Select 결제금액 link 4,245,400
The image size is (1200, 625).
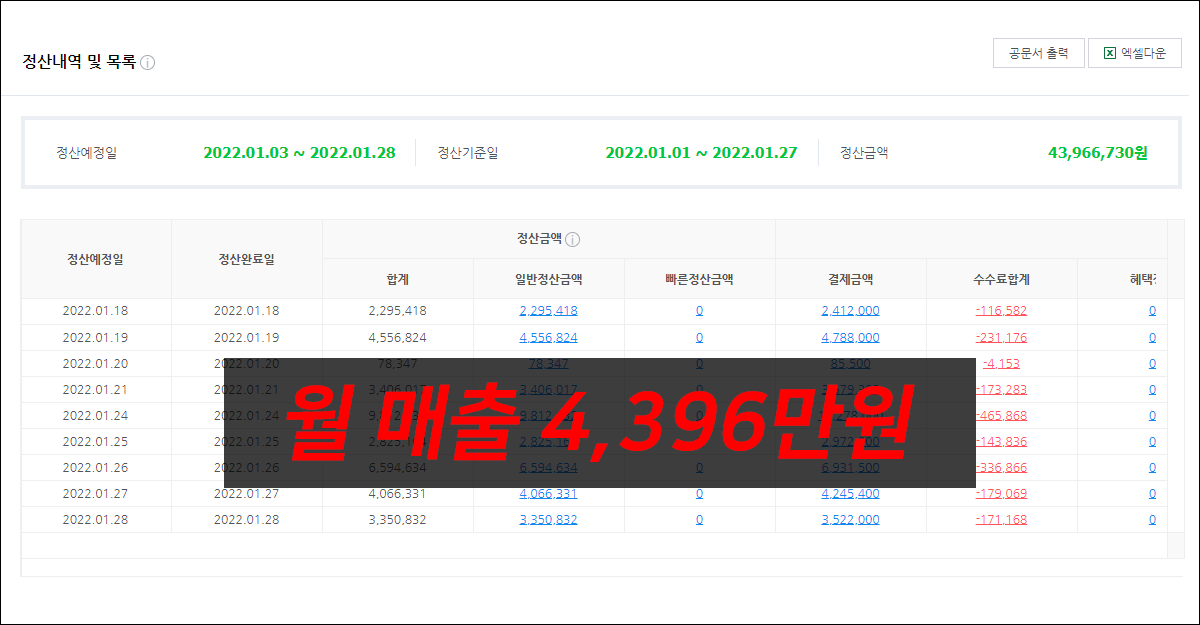pyautogui.click(x=850, y=493)
